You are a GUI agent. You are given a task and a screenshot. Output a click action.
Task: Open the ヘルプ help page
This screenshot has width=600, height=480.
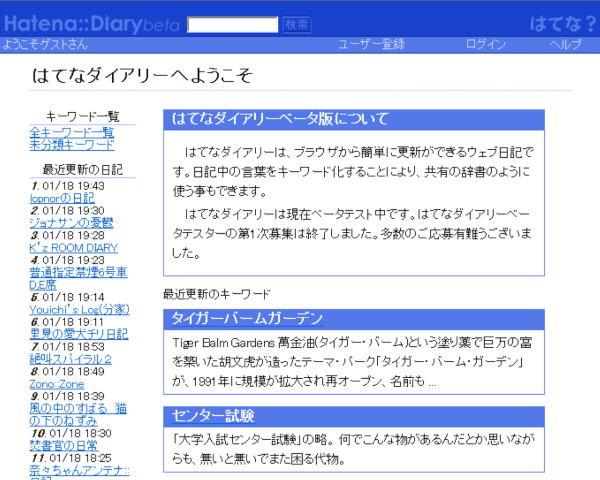(x=565, y=44)
